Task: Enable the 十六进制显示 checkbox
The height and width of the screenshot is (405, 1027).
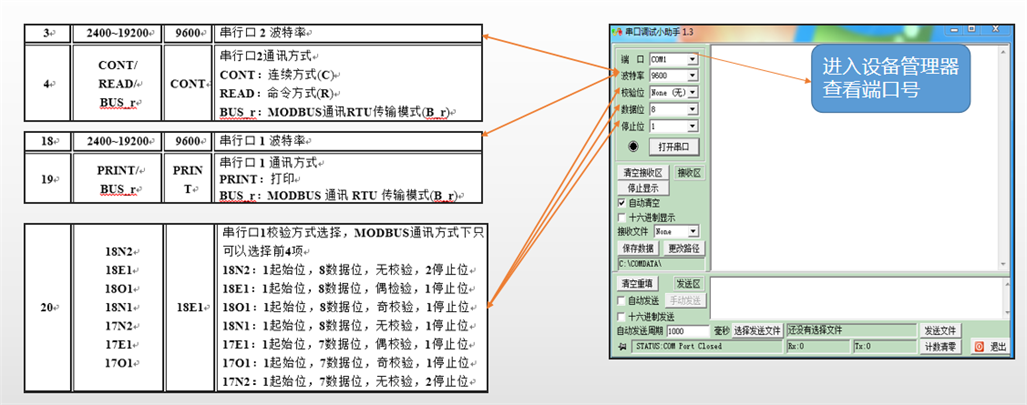Action: pos(621,217)
